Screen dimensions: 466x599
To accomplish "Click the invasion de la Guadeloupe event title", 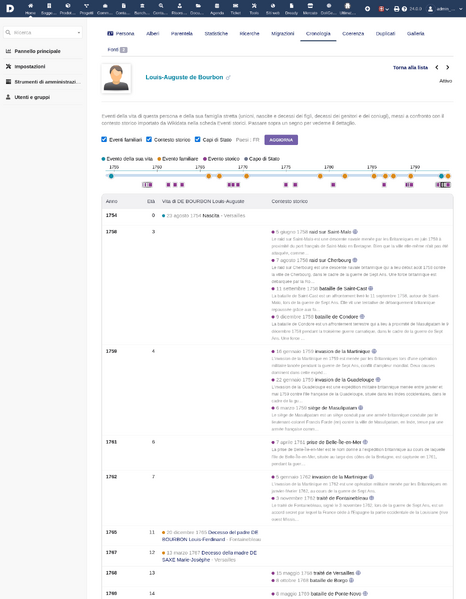I will click(x=344, y=380).
